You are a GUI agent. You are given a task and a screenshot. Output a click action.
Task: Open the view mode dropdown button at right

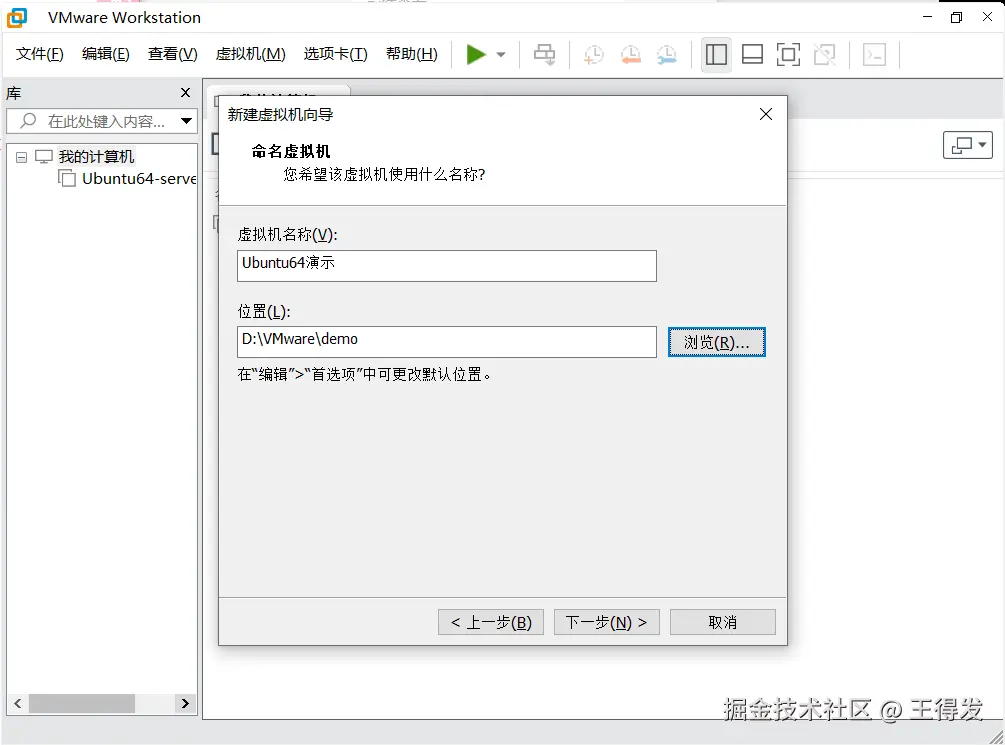(x=968, y=145)
